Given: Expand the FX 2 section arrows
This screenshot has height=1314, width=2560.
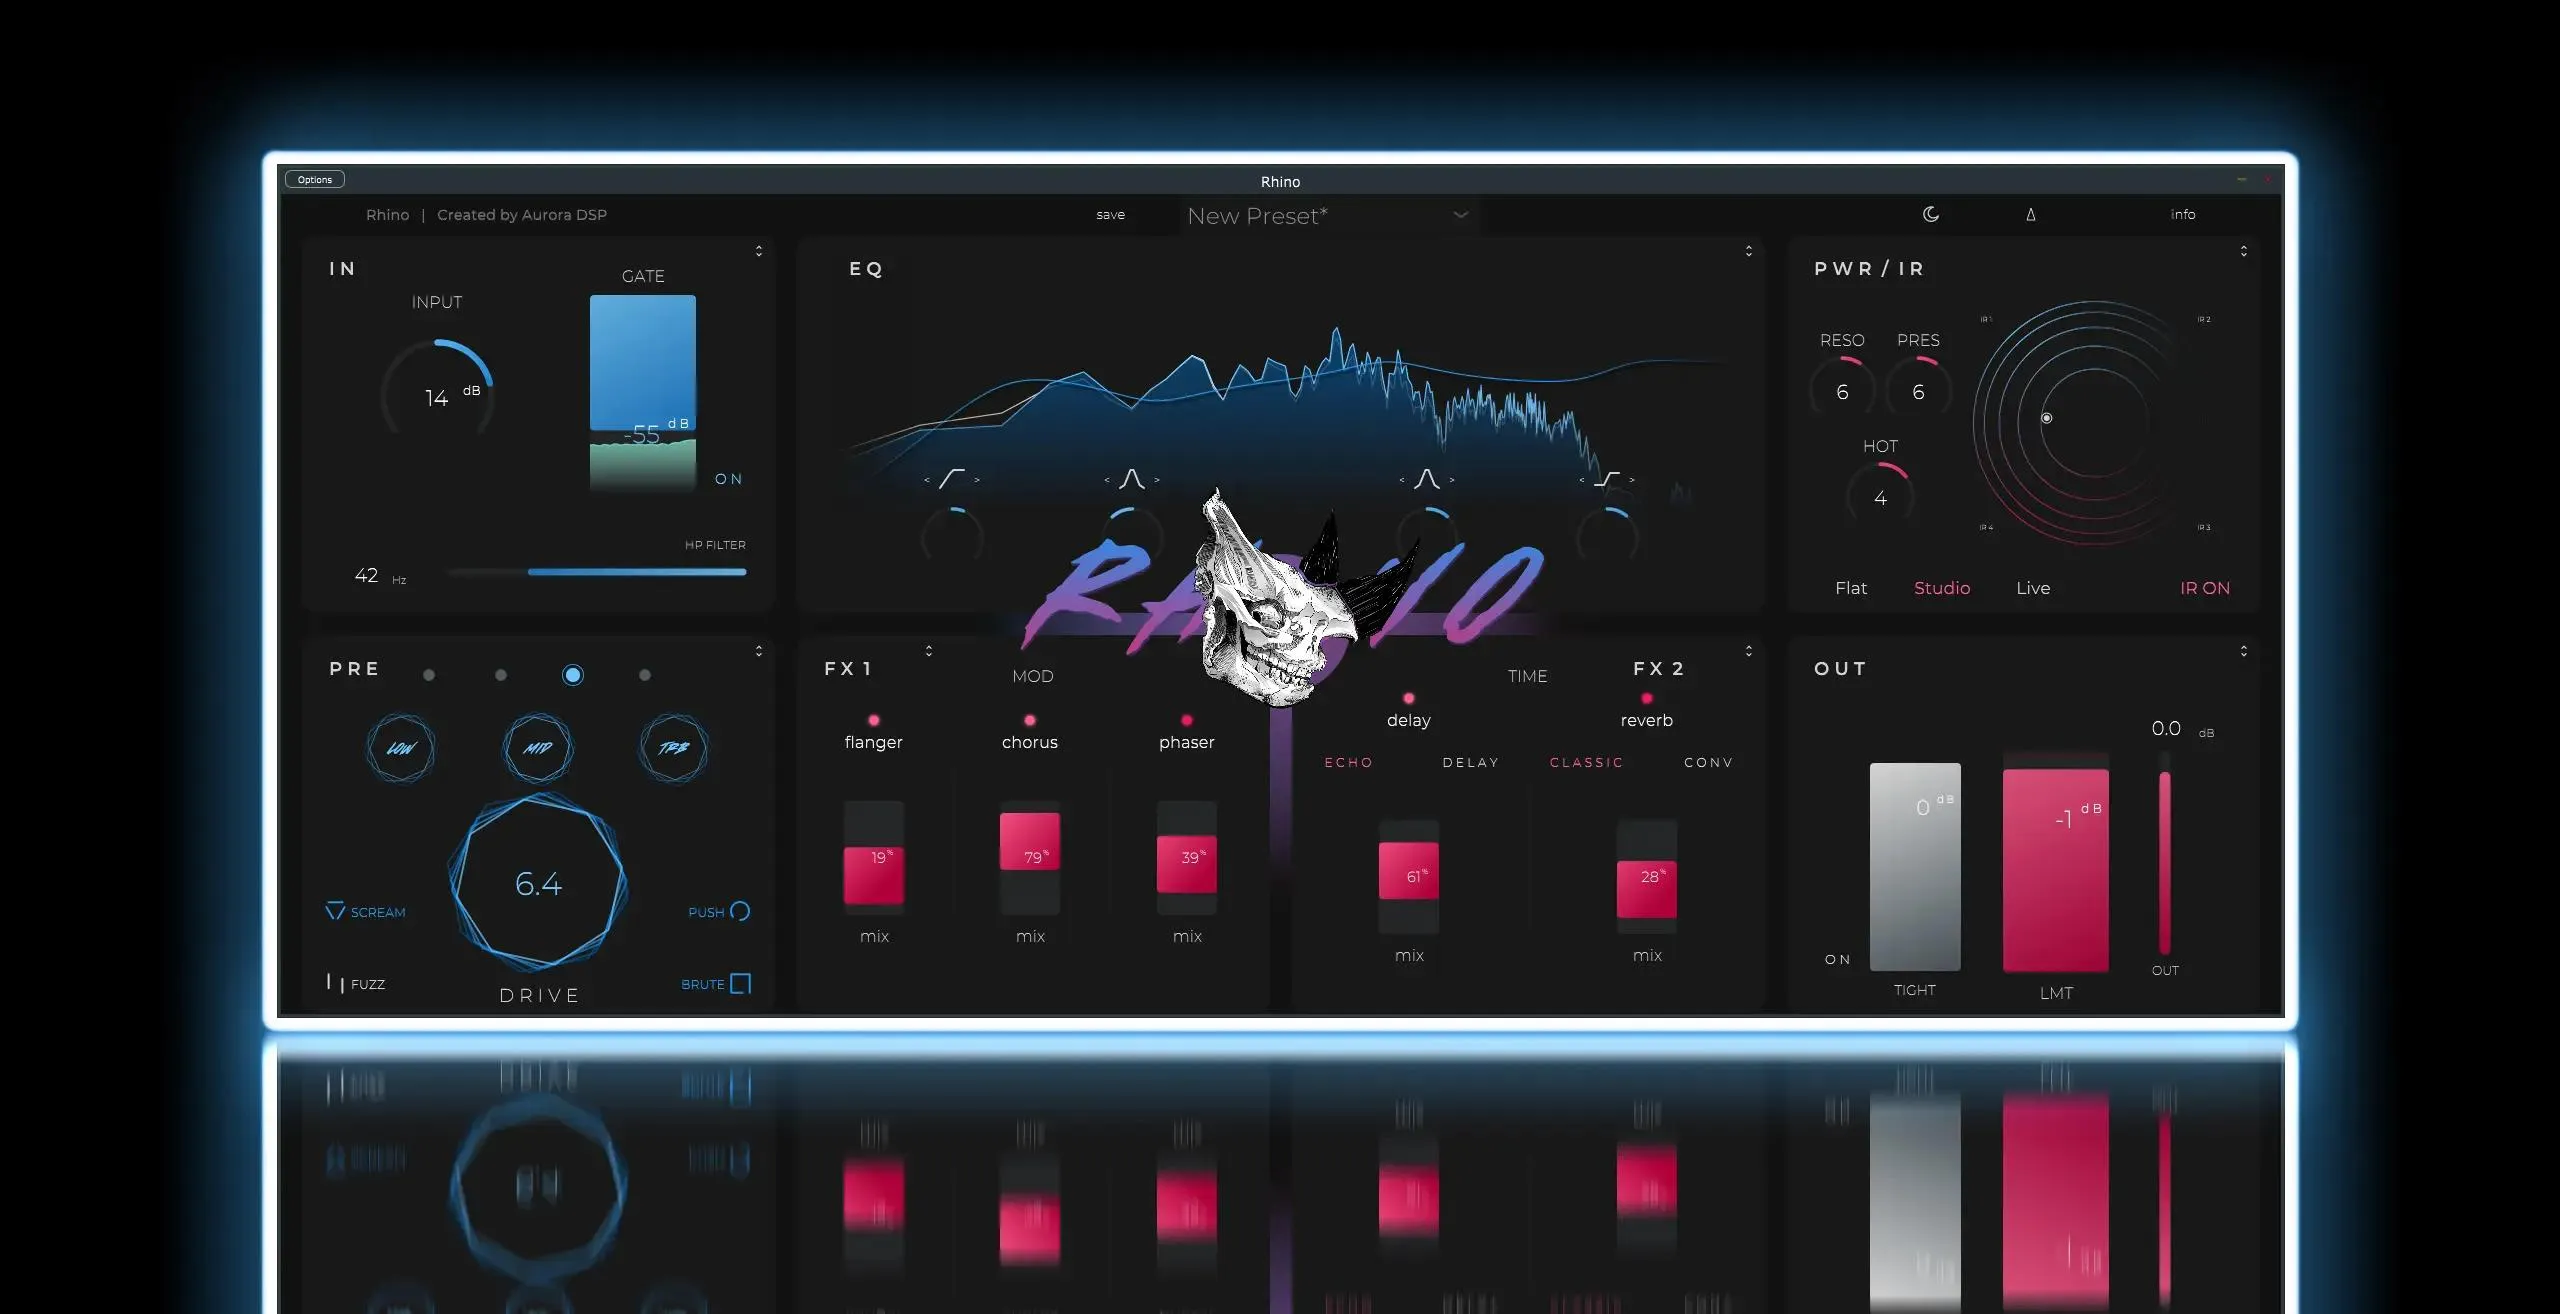Looking at the screenshot, I should (1748, 651).
